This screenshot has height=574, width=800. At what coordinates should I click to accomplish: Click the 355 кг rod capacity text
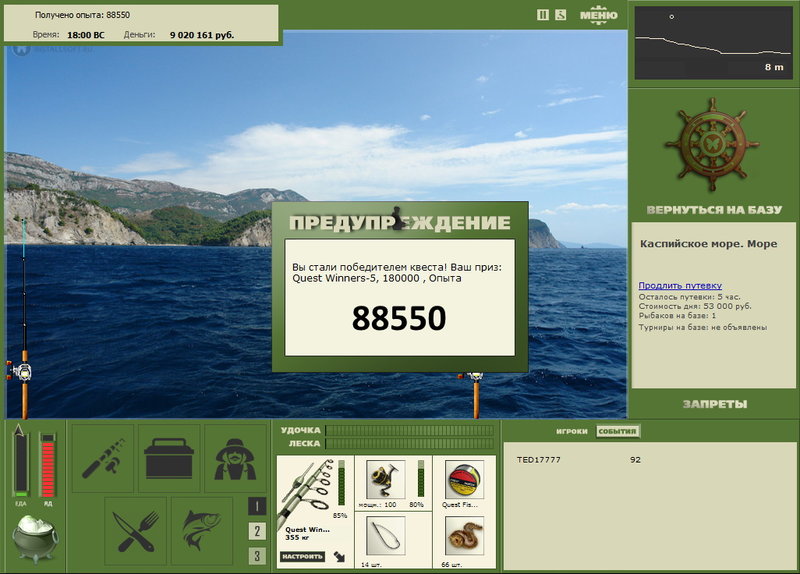(x=297, y=537)
